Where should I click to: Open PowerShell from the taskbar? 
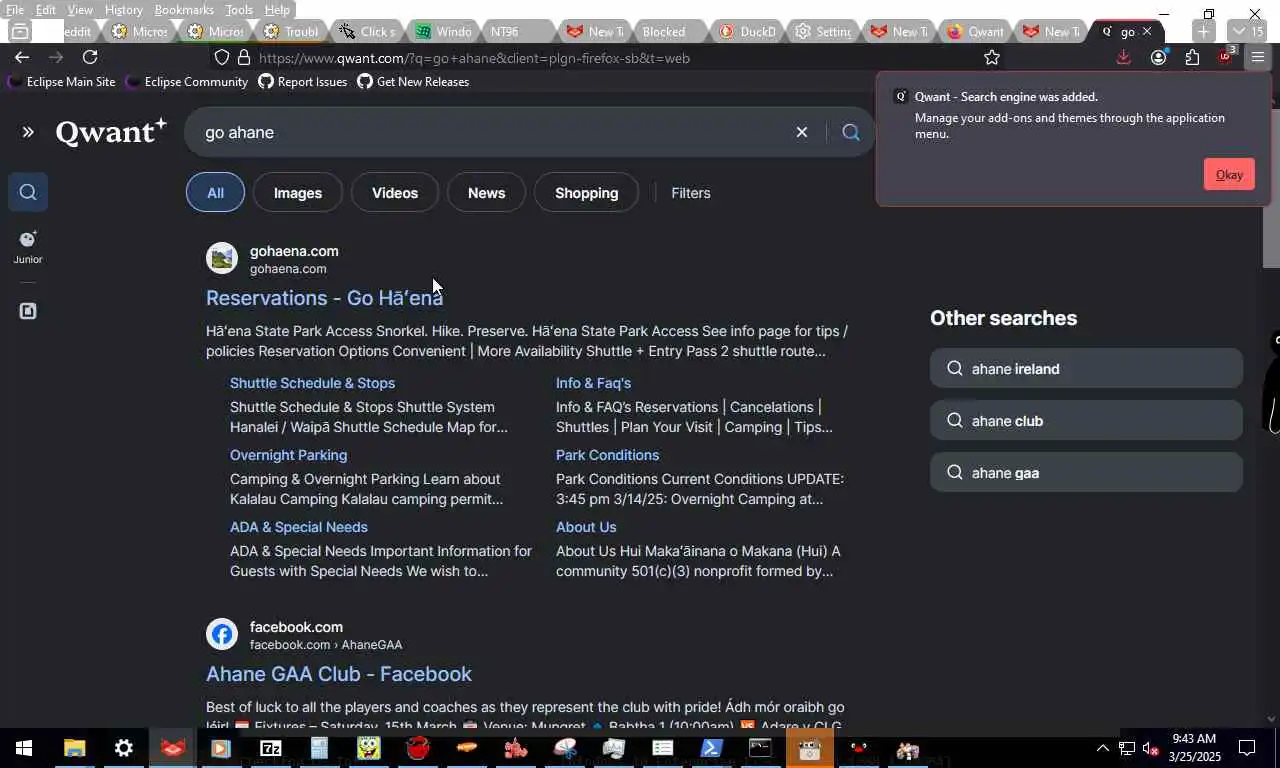click(x=711, y=748)
